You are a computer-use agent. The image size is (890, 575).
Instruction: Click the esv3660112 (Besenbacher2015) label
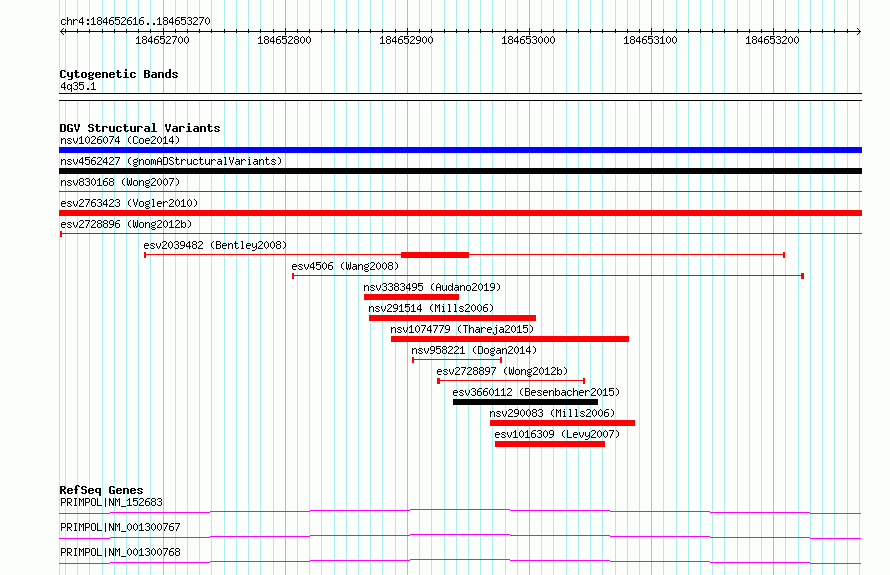pyautogui.click(x=536, y=392)
